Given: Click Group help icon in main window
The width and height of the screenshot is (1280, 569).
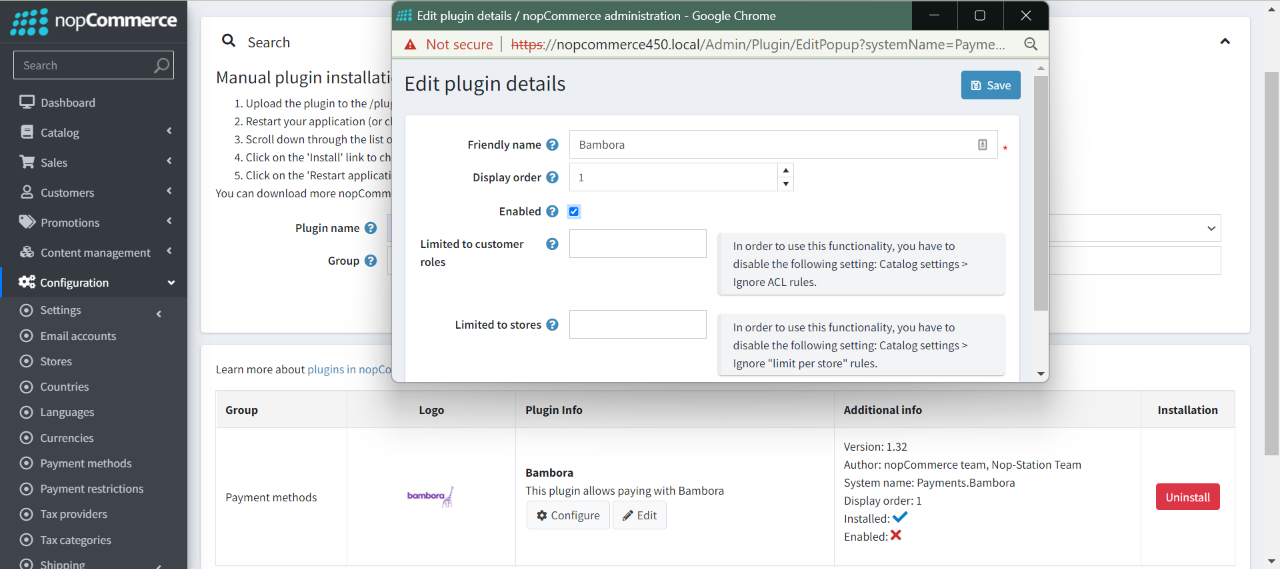Looking at the screenshot, I should click(371, 261).
